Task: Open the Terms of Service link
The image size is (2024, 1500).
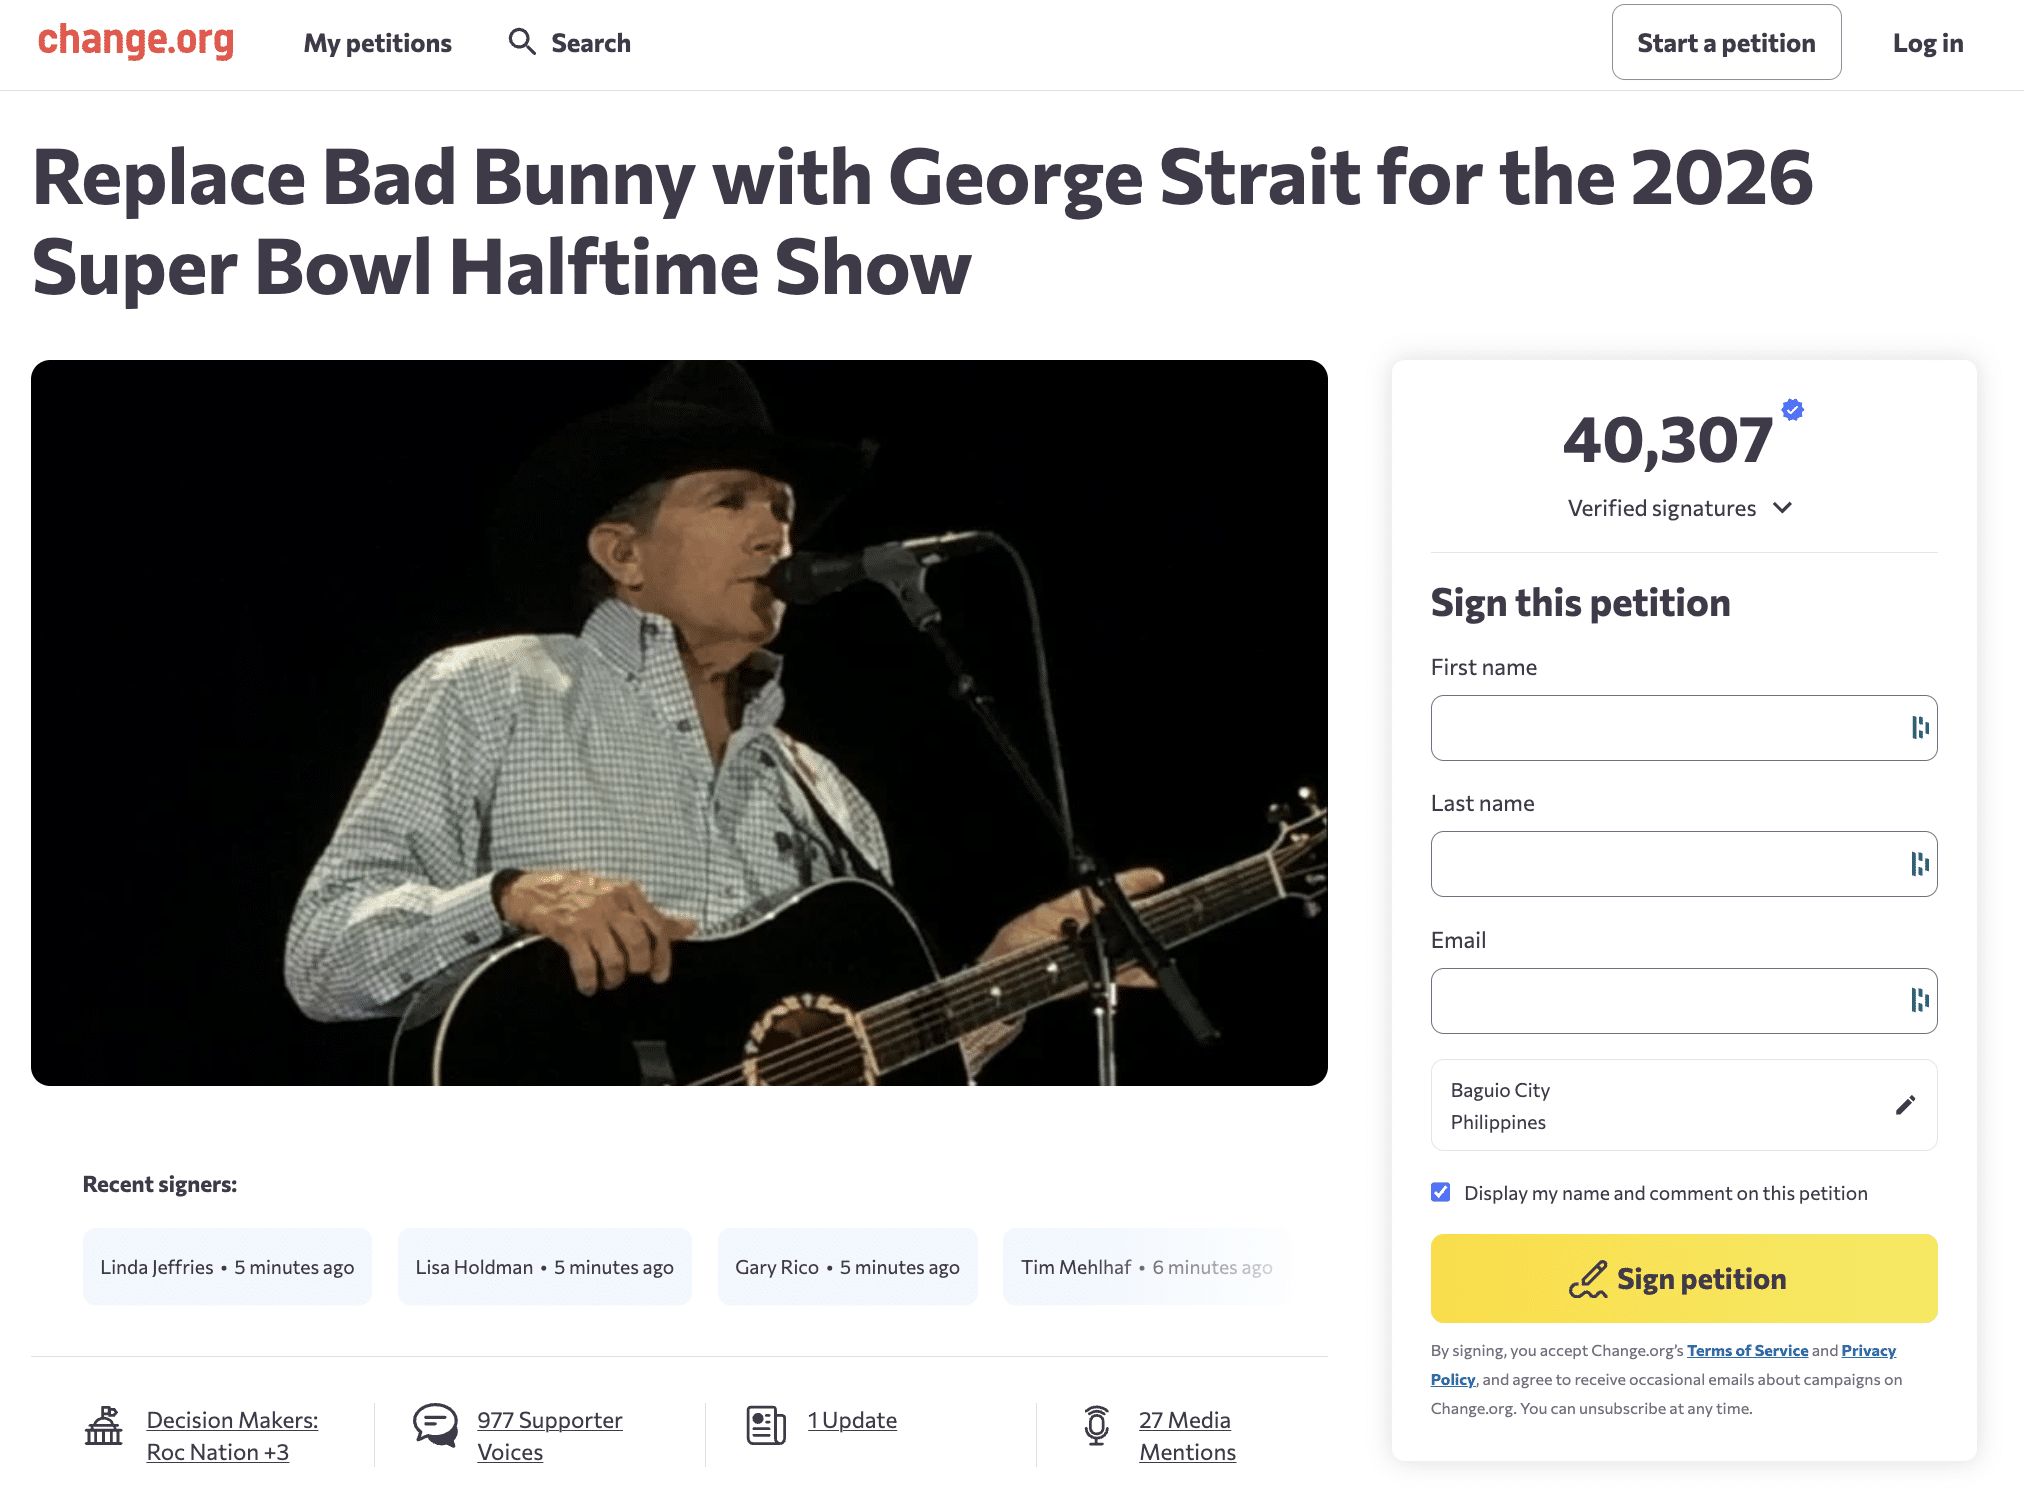Action: click(1747, 1350)
